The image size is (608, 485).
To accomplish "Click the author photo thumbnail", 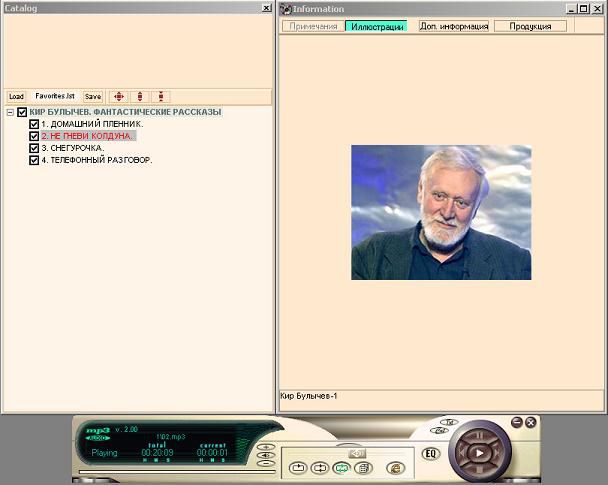I will (x=441, y=212).
